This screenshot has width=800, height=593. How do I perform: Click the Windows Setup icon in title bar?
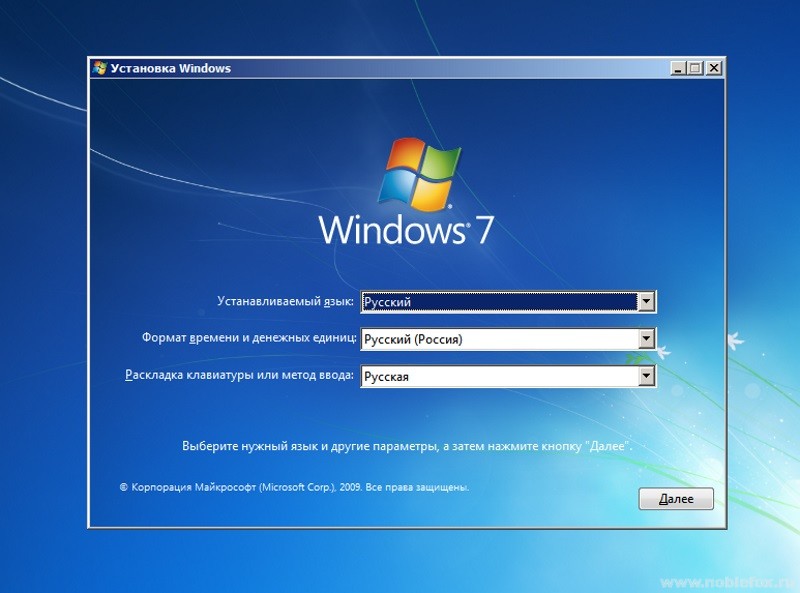tap(99, 69)
